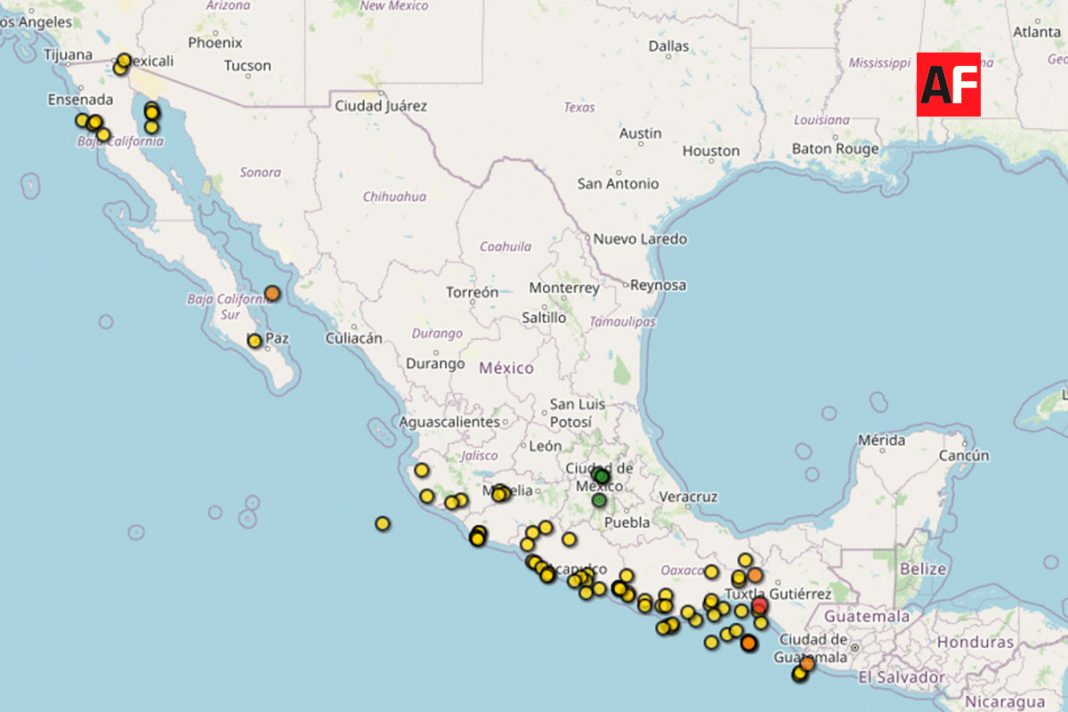The height and width of the screenshot is (712, 1068).
Task: Select green marker on Ciudad de México label
Action: [601, 476]
